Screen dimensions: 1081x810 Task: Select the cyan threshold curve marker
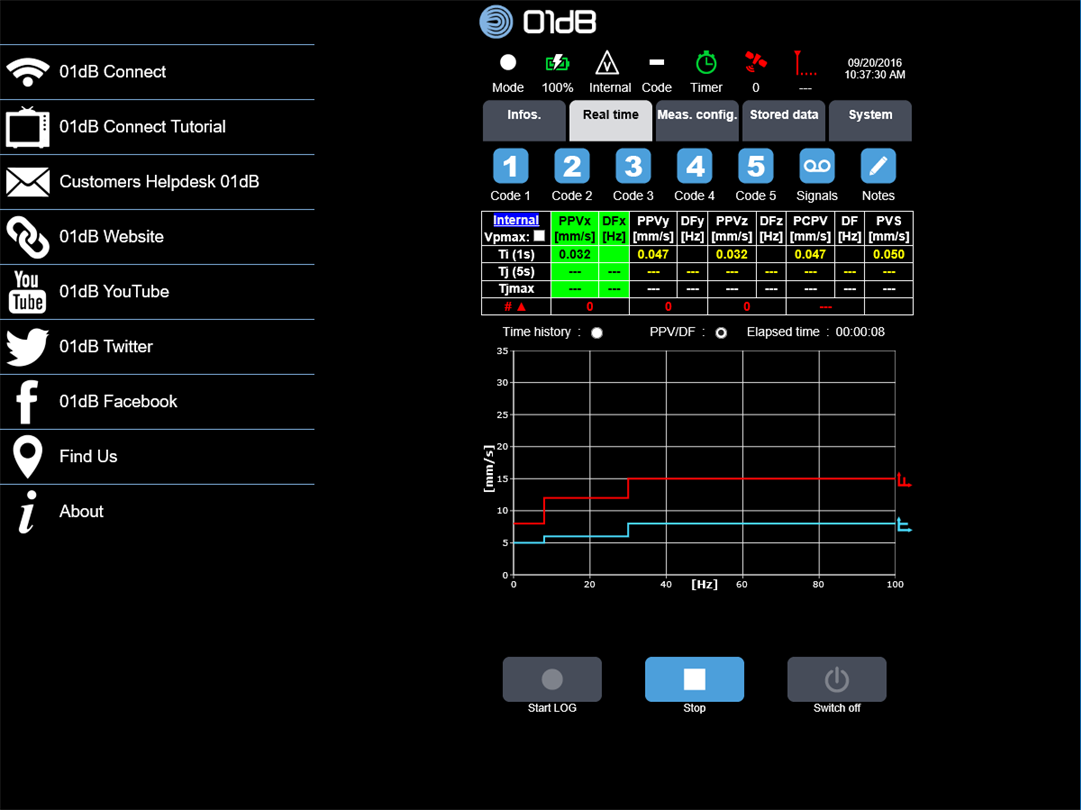click(x=904, y=525)
